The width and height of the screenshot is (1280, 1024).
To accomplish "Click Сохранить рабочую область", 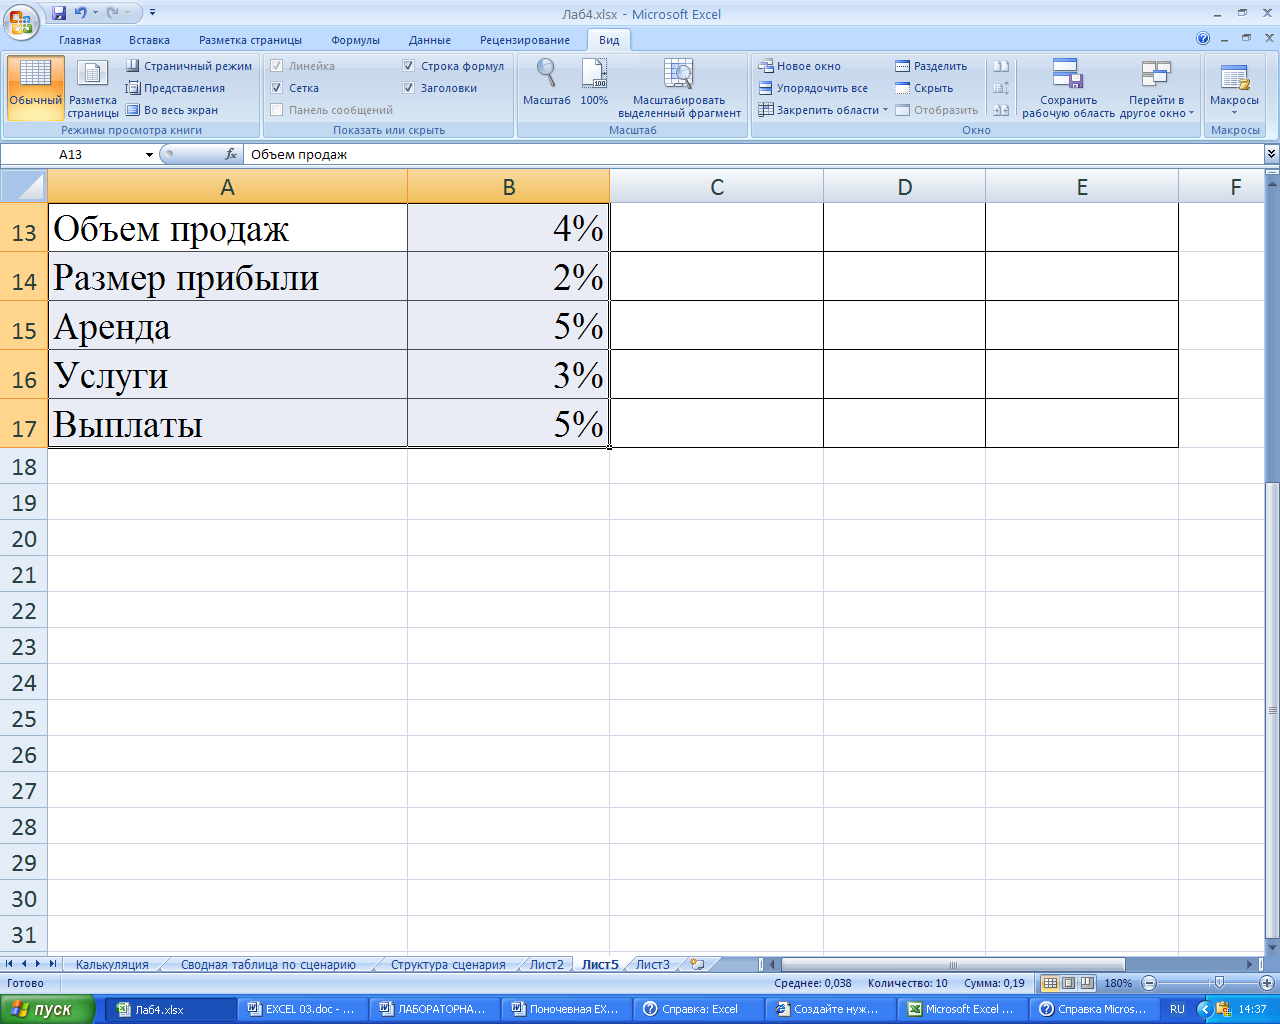I will pos(1068,87).
